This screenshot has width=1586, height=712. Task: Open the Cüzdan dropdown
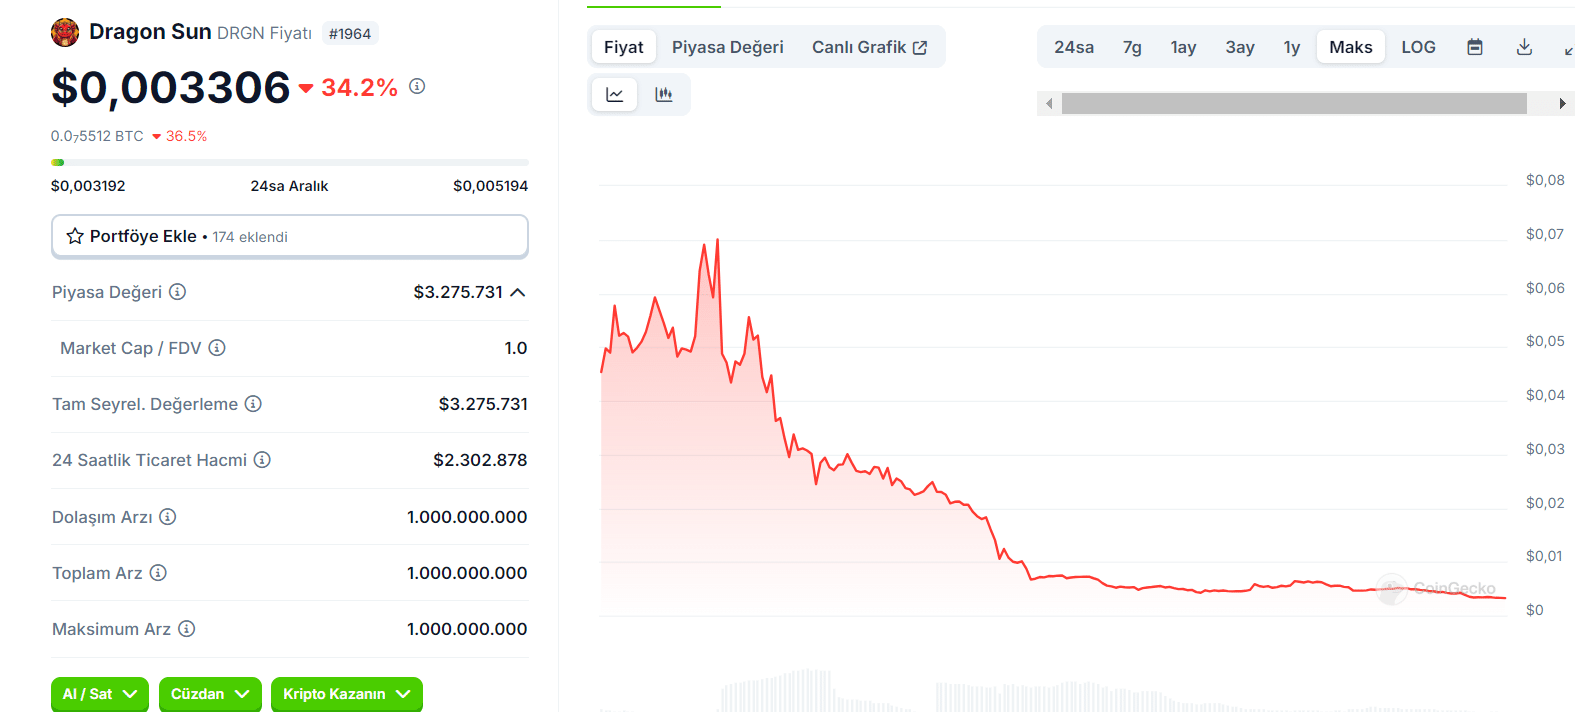coord(210,694)
